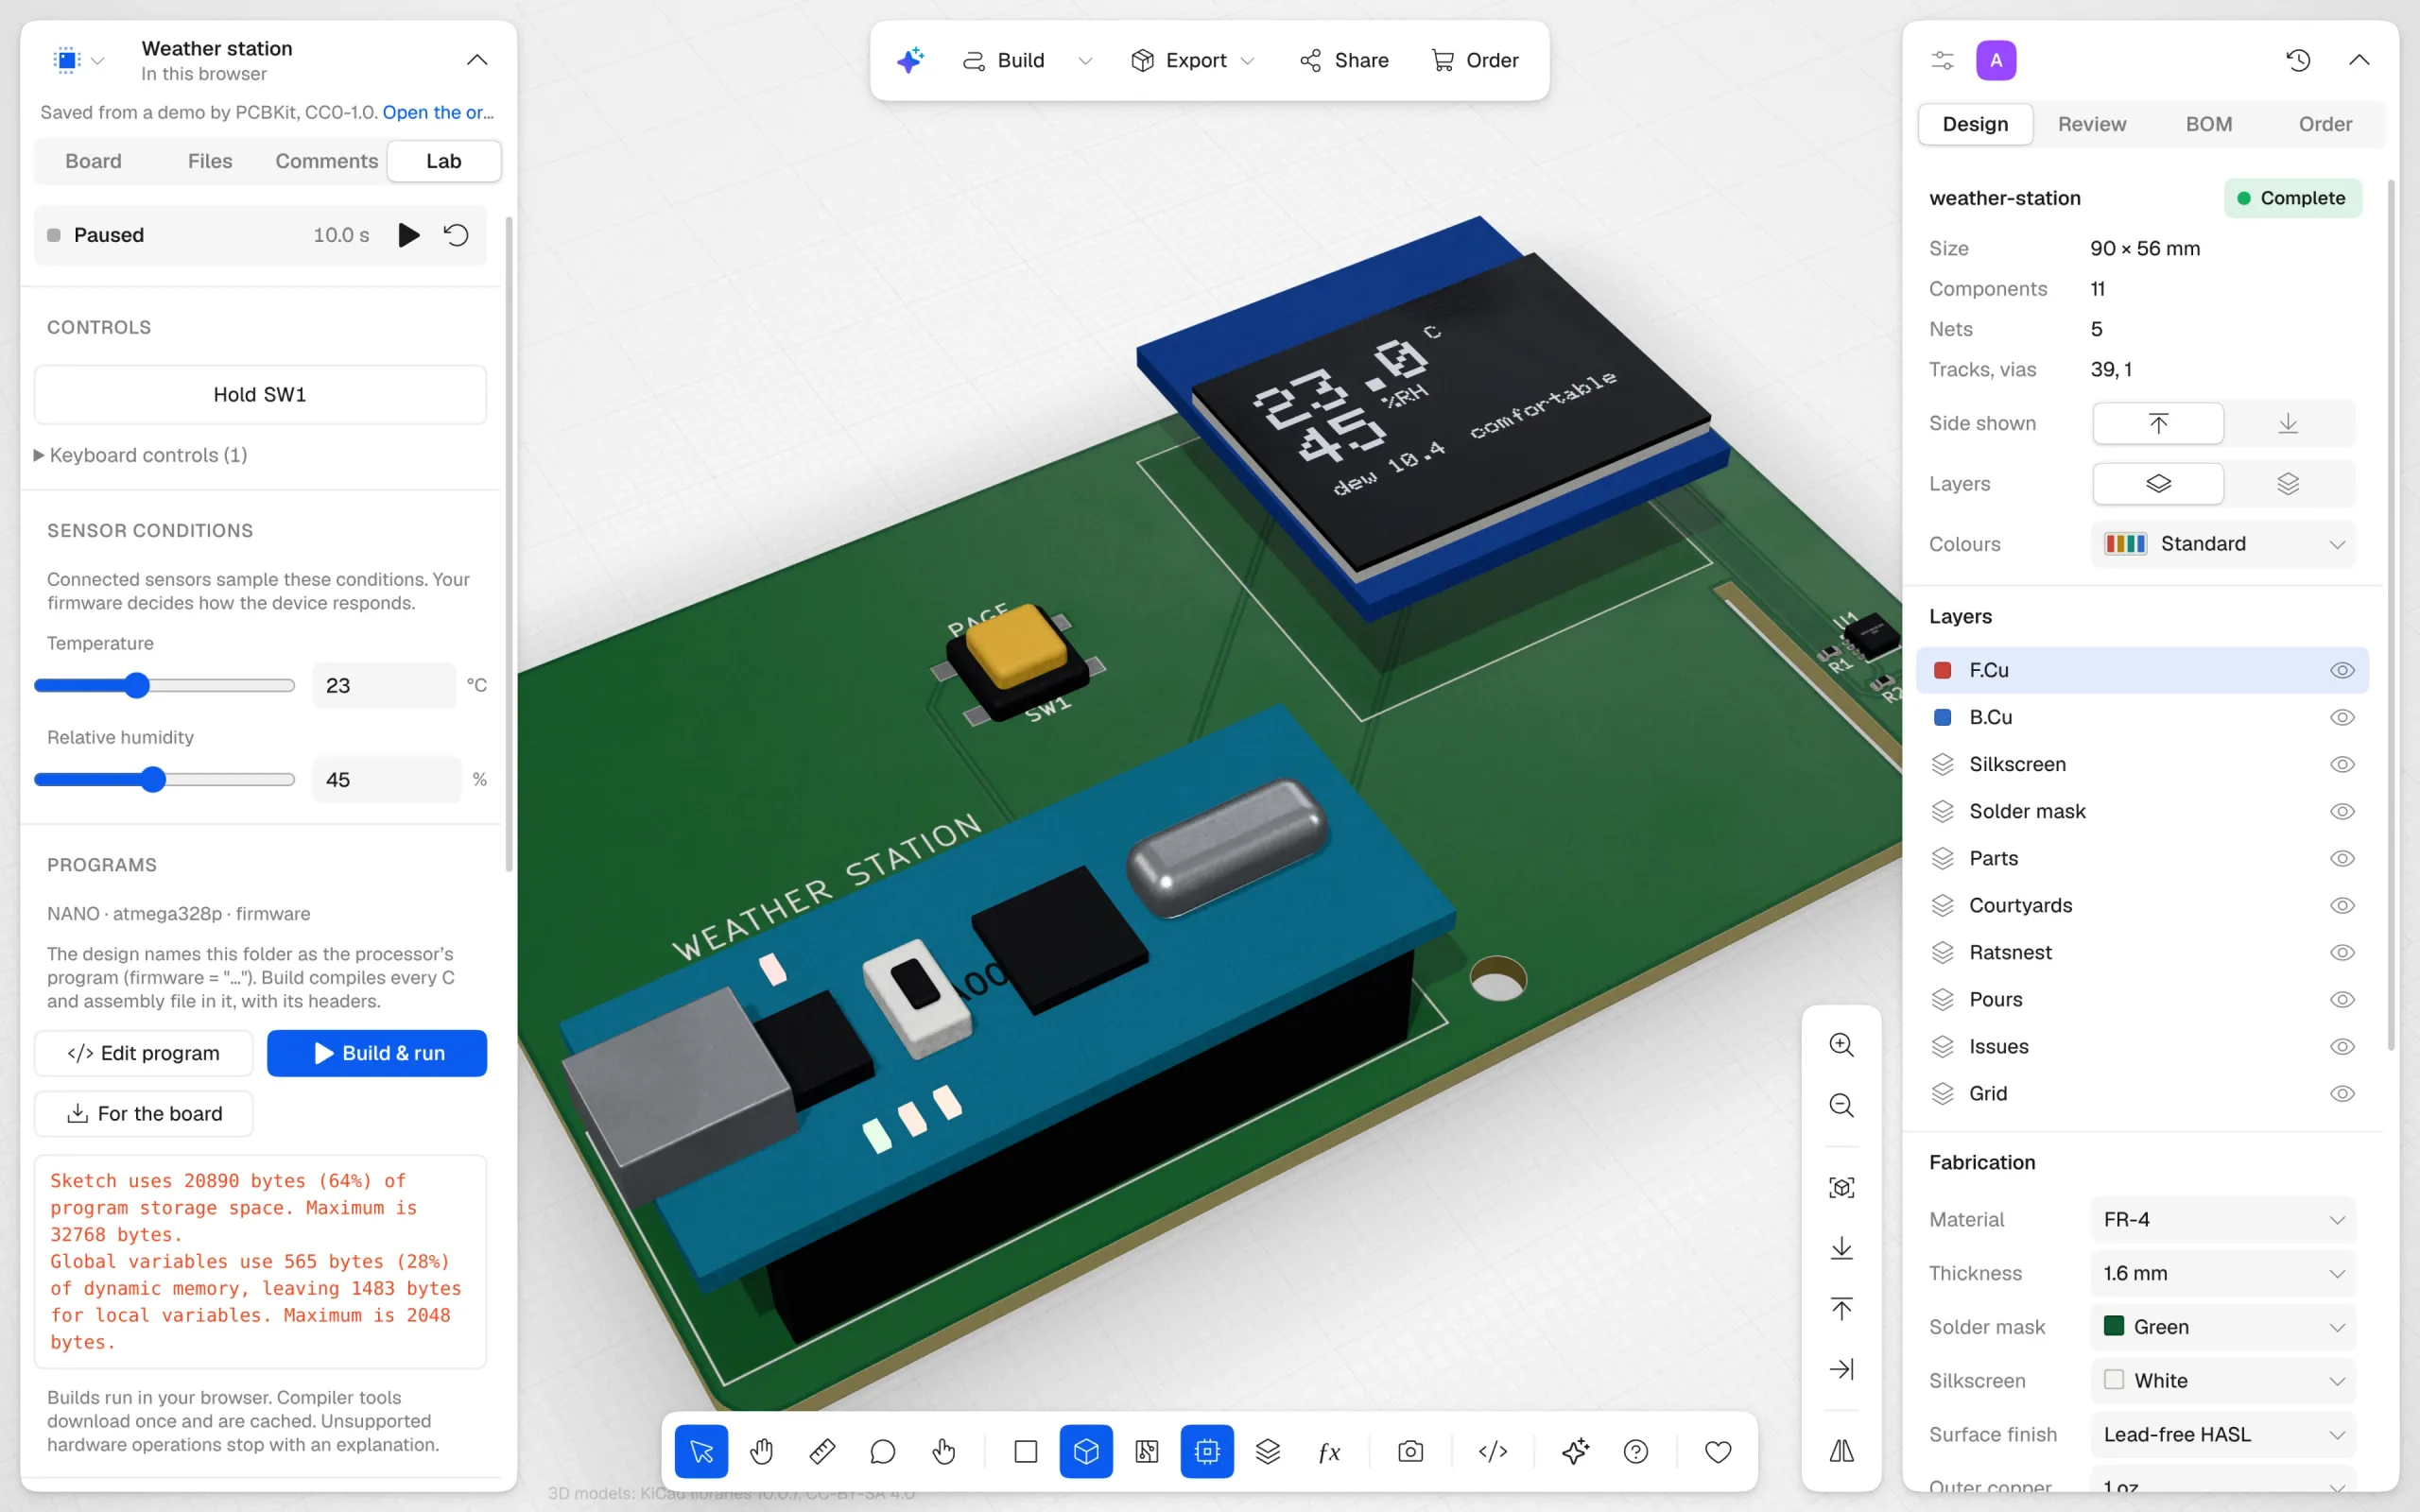Open the settings sliders icon
Image resolution: width=2420 pixels, height=1512 pixels.
click(1942, 60)
